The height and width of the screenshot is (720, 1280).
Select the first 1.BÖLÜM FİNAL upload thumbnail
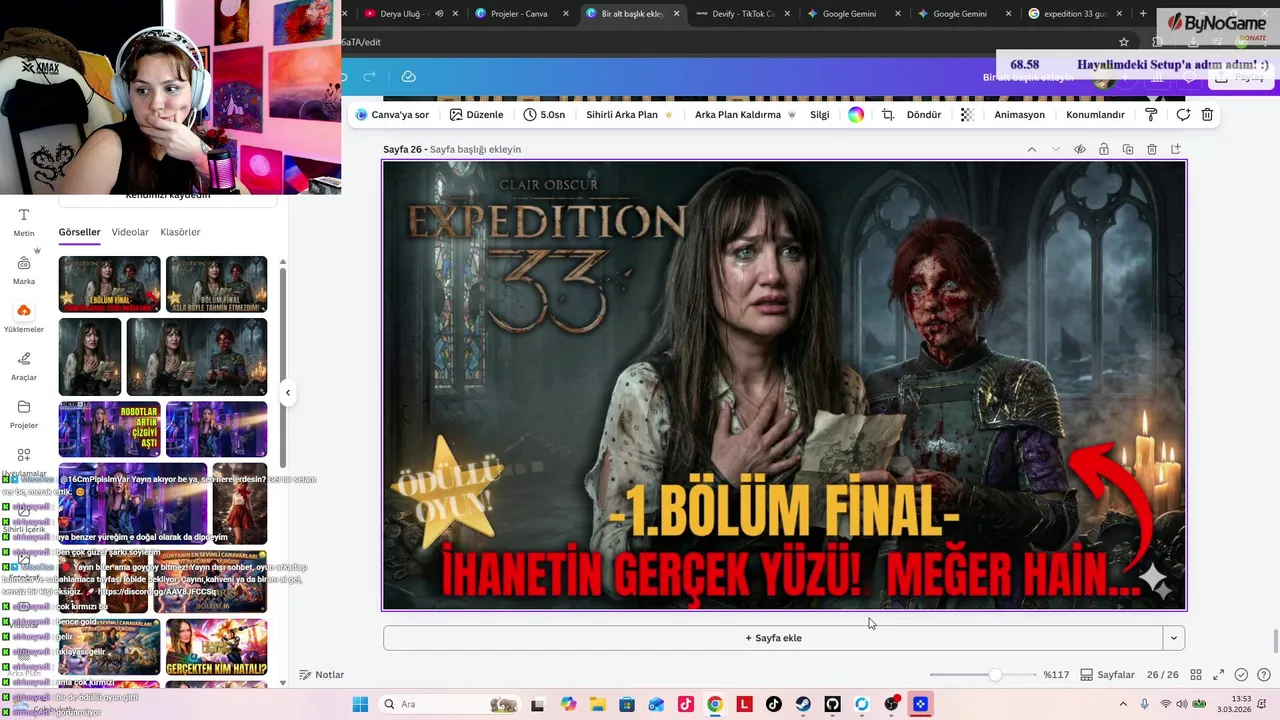coord(109,284)
